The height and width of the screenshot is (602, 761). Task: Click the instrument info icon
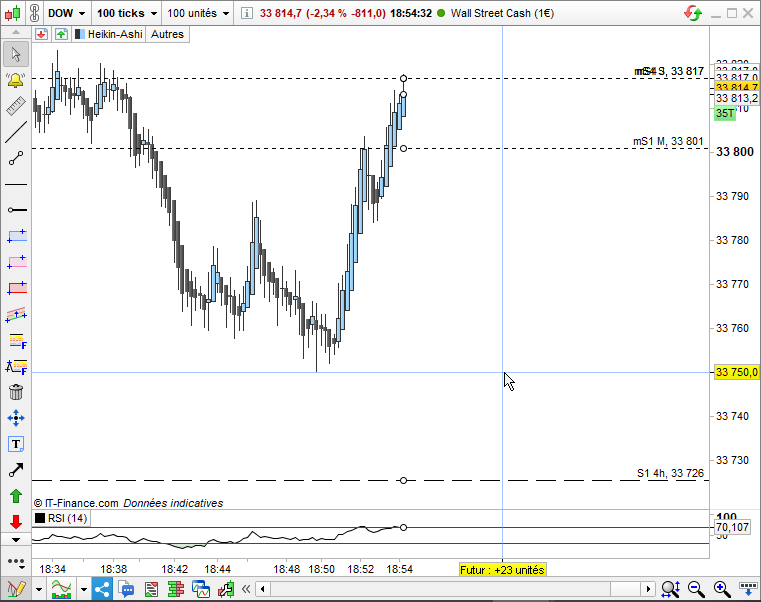[247, 13]
